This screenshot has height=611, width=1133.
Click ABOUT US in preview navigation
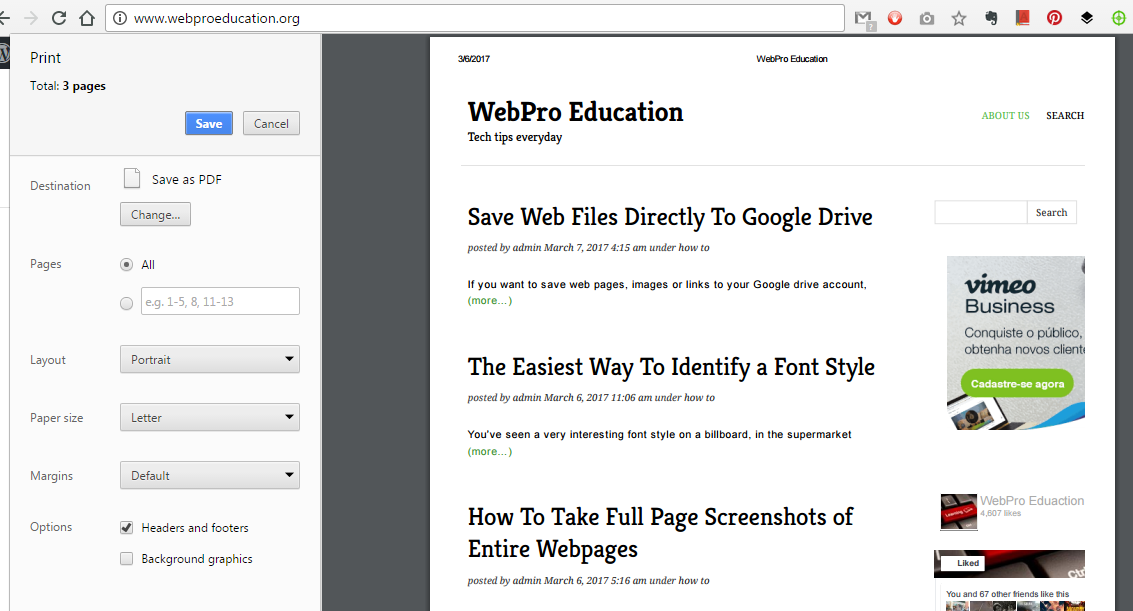coord(1005,116)
